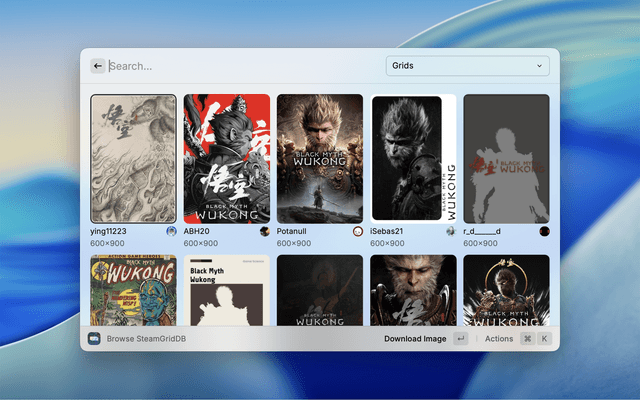The image size is (640, 400).
Task: Click Potanull's author avatar icon
Action: pos(358,231)
